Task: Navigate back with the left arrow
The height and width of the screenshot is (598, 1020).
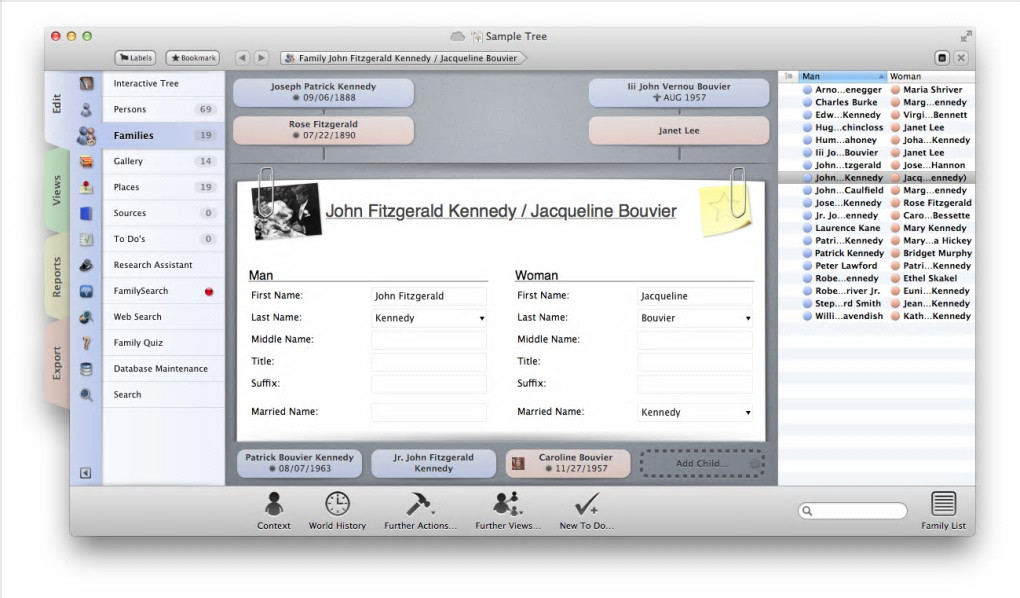Action: [x=242, y=58]
